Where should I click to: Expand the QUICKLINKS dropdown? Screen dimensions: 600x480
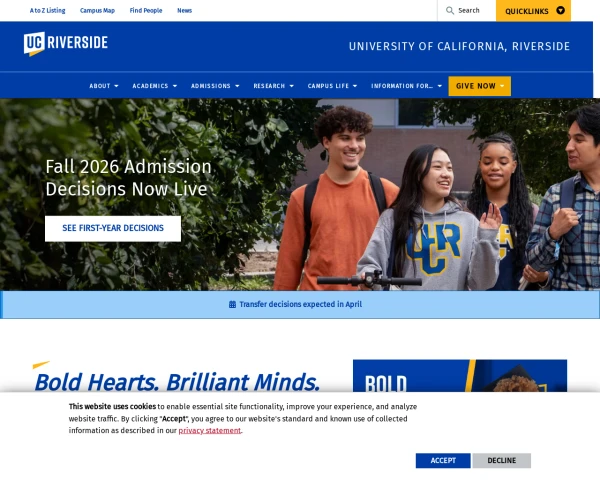click(533, 11)
